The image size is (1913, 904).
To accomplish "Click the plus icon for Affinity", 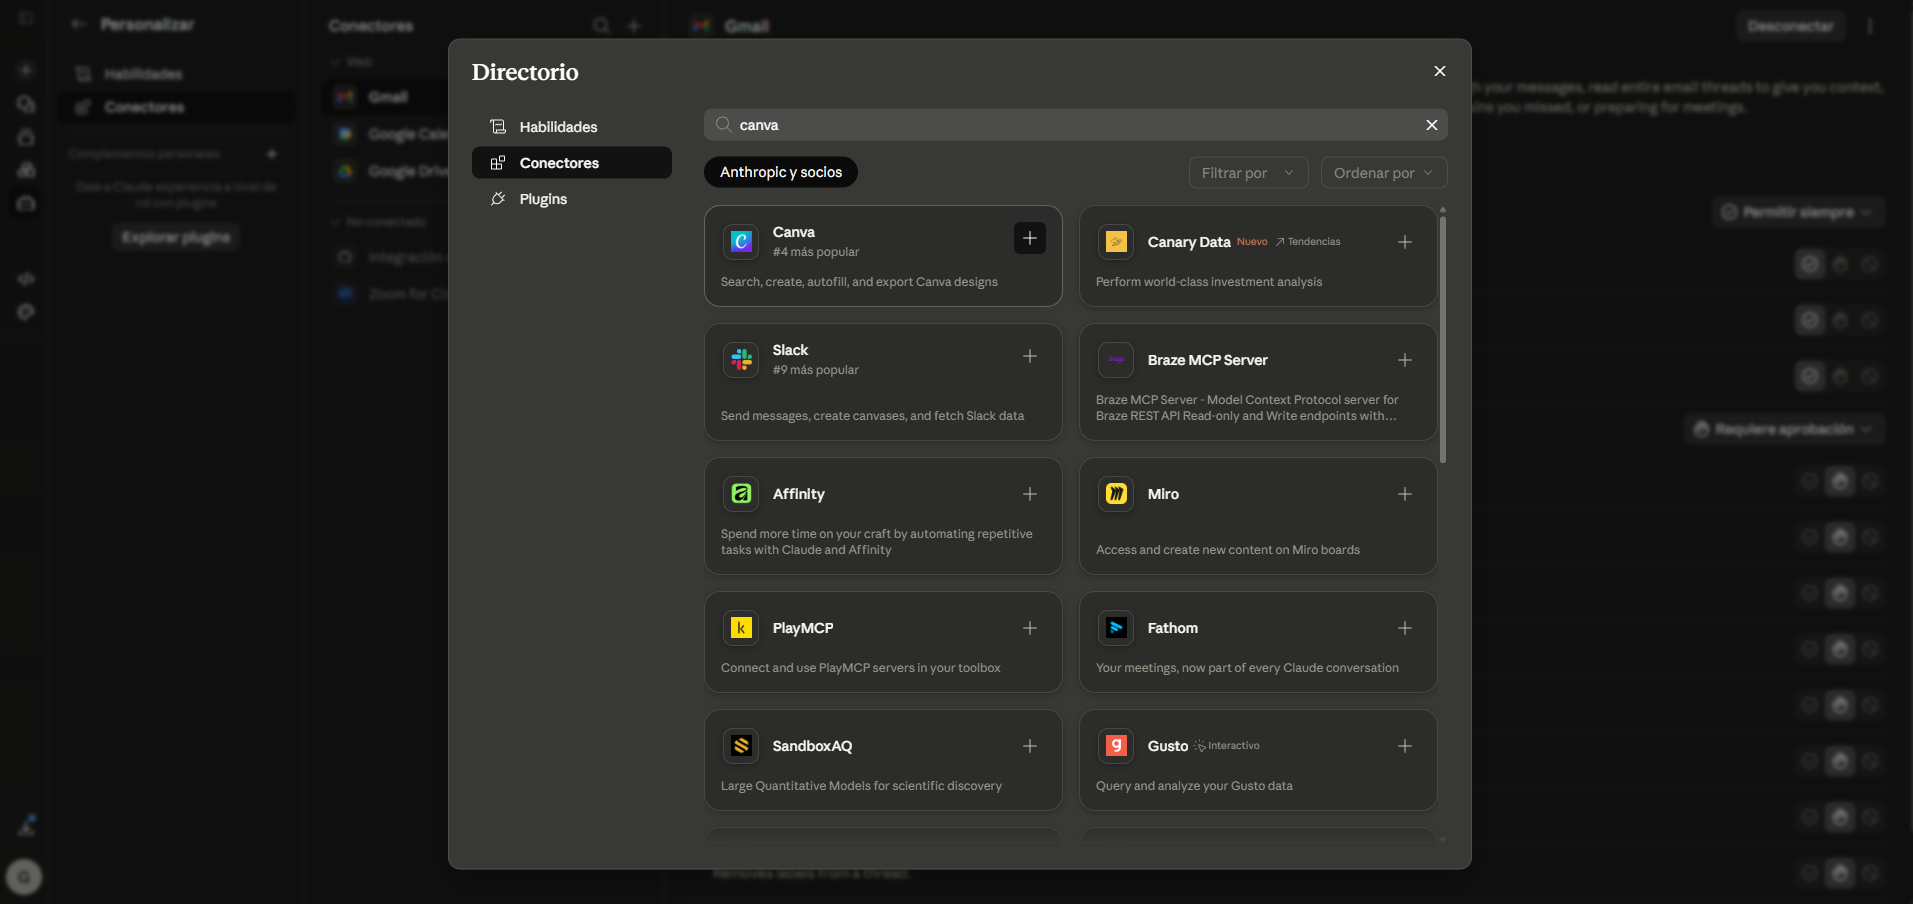I will tap(1030, 494).
